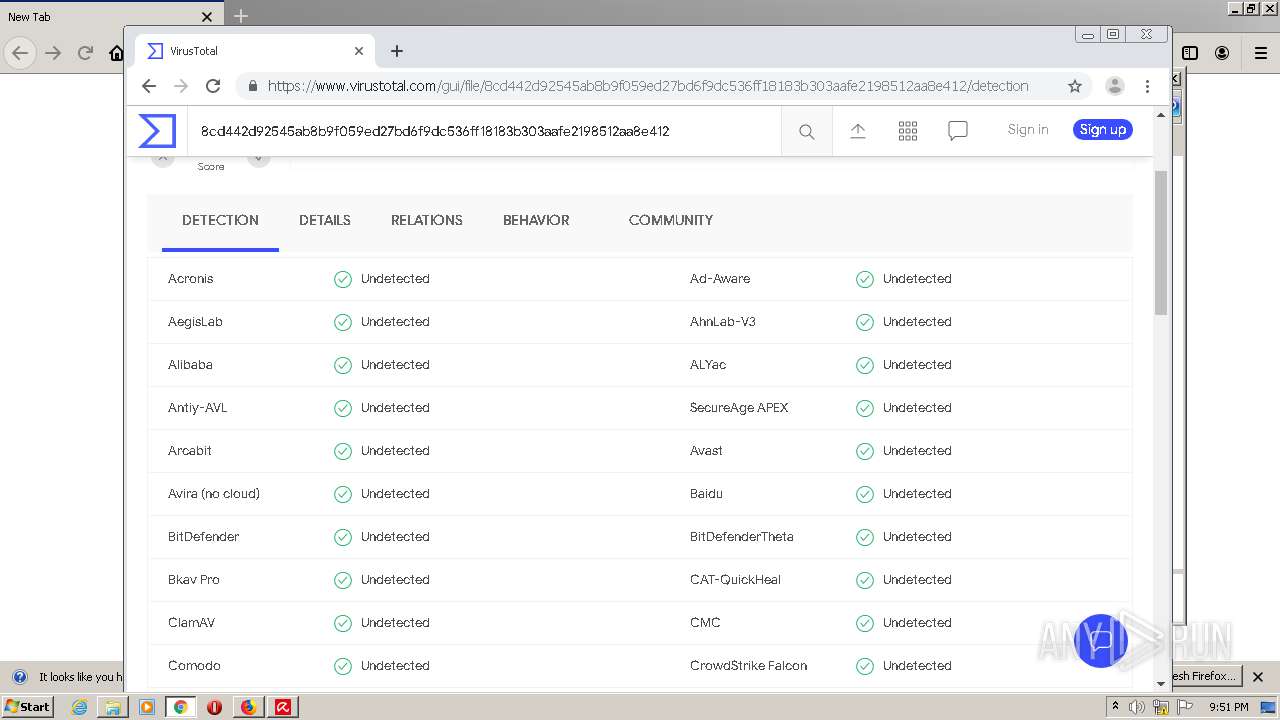Switch to the DETAILS tab
Image resolution: width=1280 pixels, height=720 pixels.
pos(325,220)
